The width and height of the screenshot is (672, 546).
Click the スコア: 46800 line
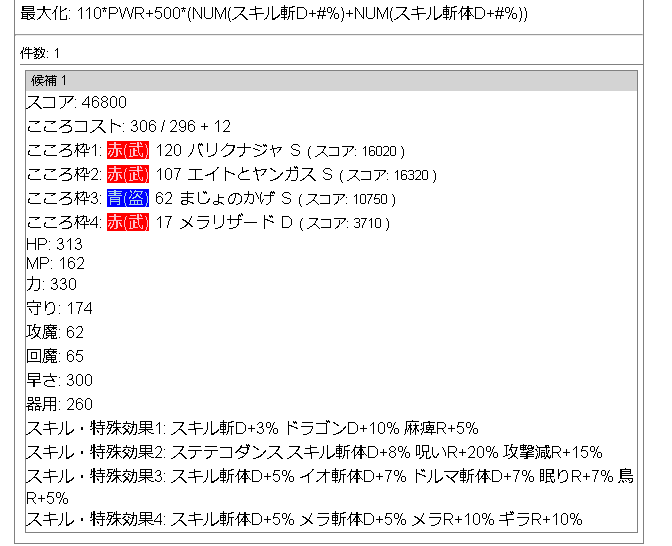pos(76,102)
